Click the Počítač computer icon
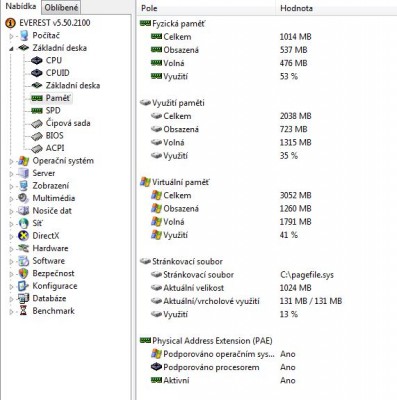This screenshot has width=397, height=400. tap(24, 35)
